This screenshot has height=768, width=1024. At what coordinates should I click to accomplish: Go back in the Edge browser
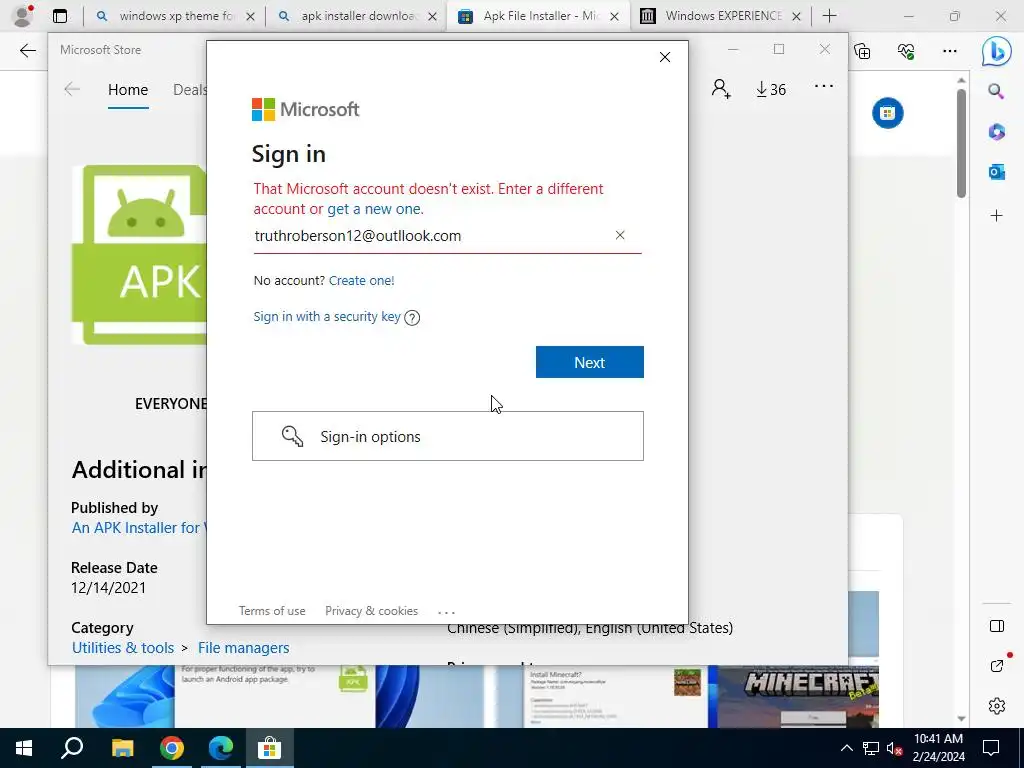27,51
